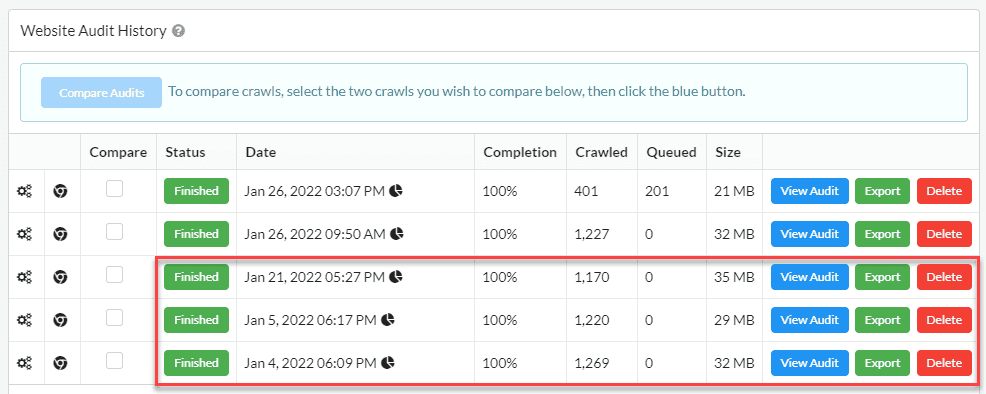The image size is (986, 394).
Task: Click the Completion column header
Action: (520, 152)
